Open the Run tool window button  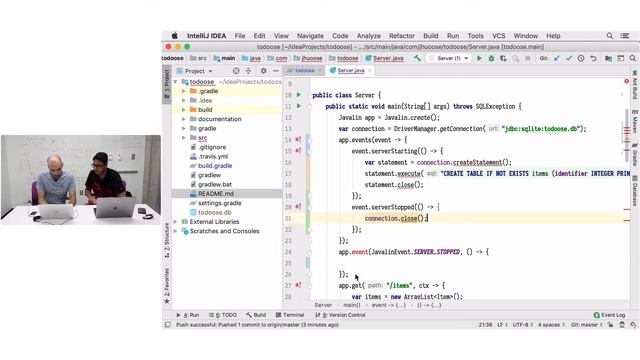click(x=188, y=315)
